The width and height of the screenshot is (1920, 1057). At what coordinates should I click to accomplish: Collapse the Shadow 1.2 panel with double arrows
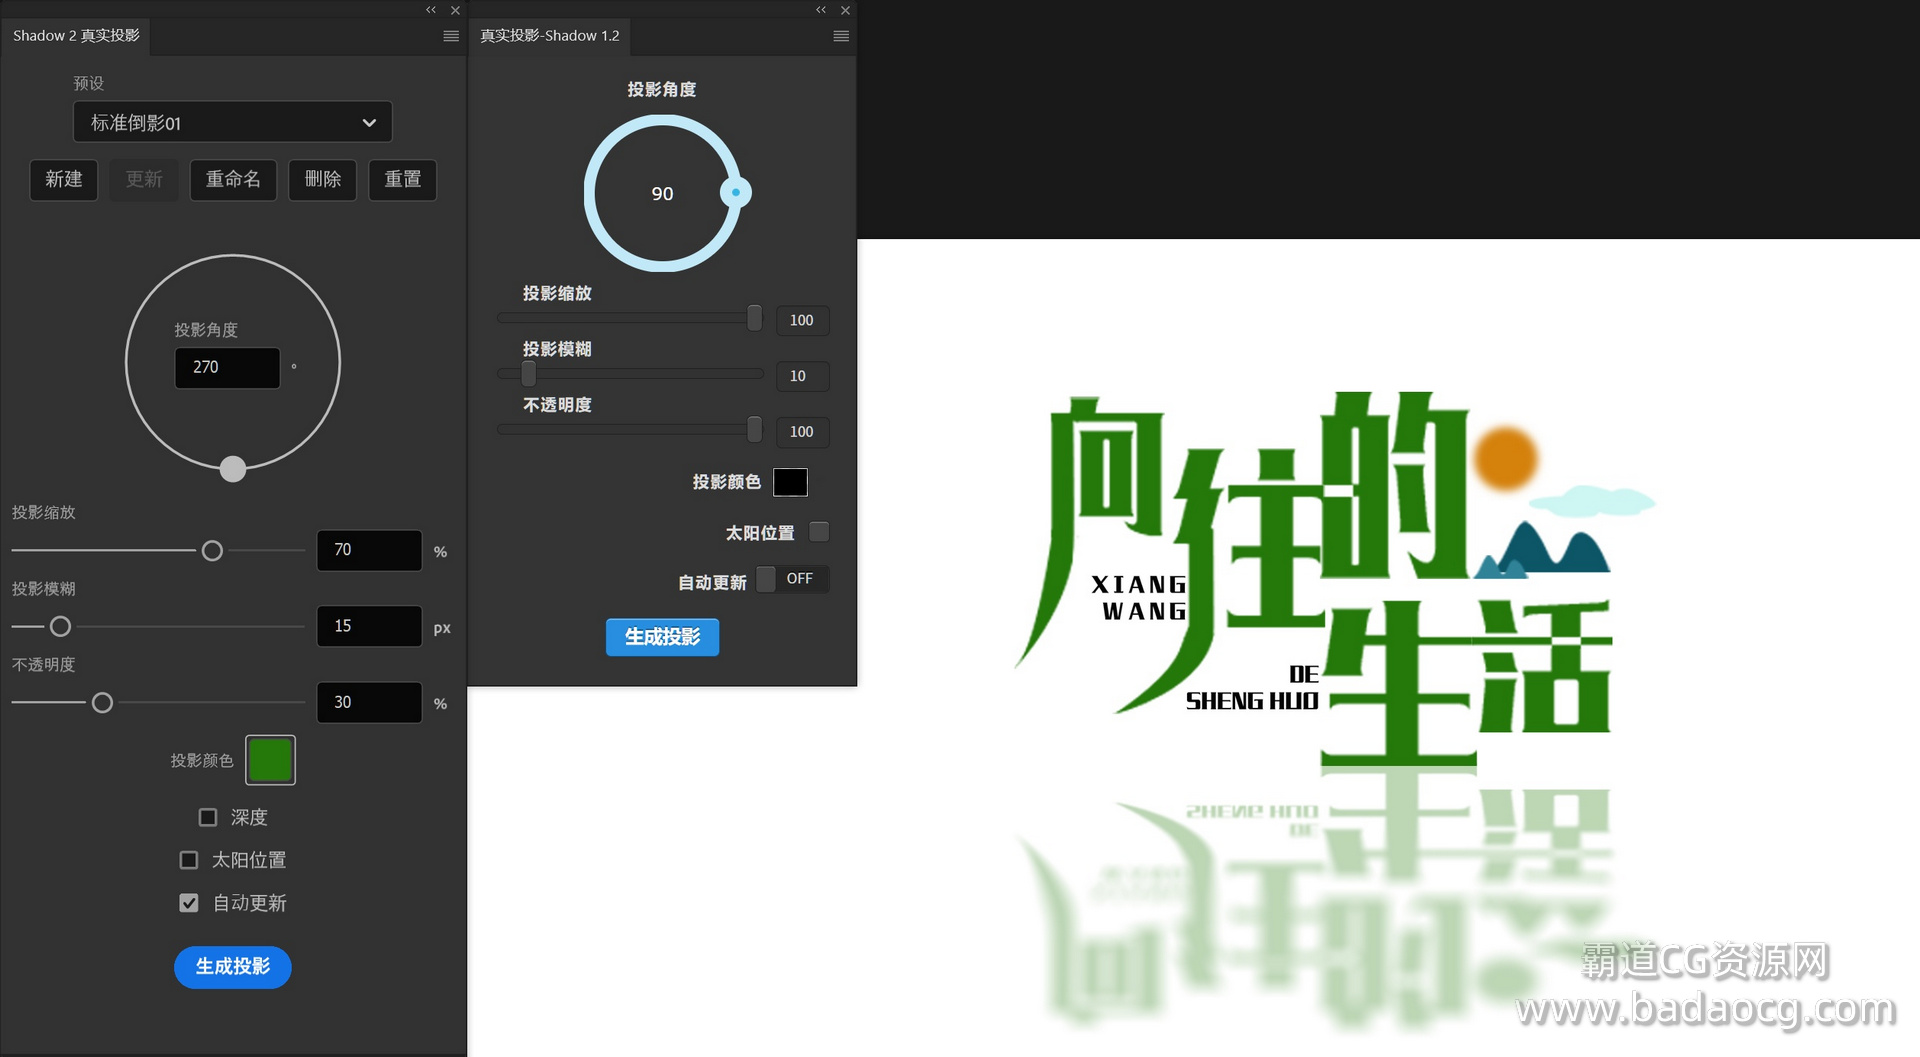821,10
